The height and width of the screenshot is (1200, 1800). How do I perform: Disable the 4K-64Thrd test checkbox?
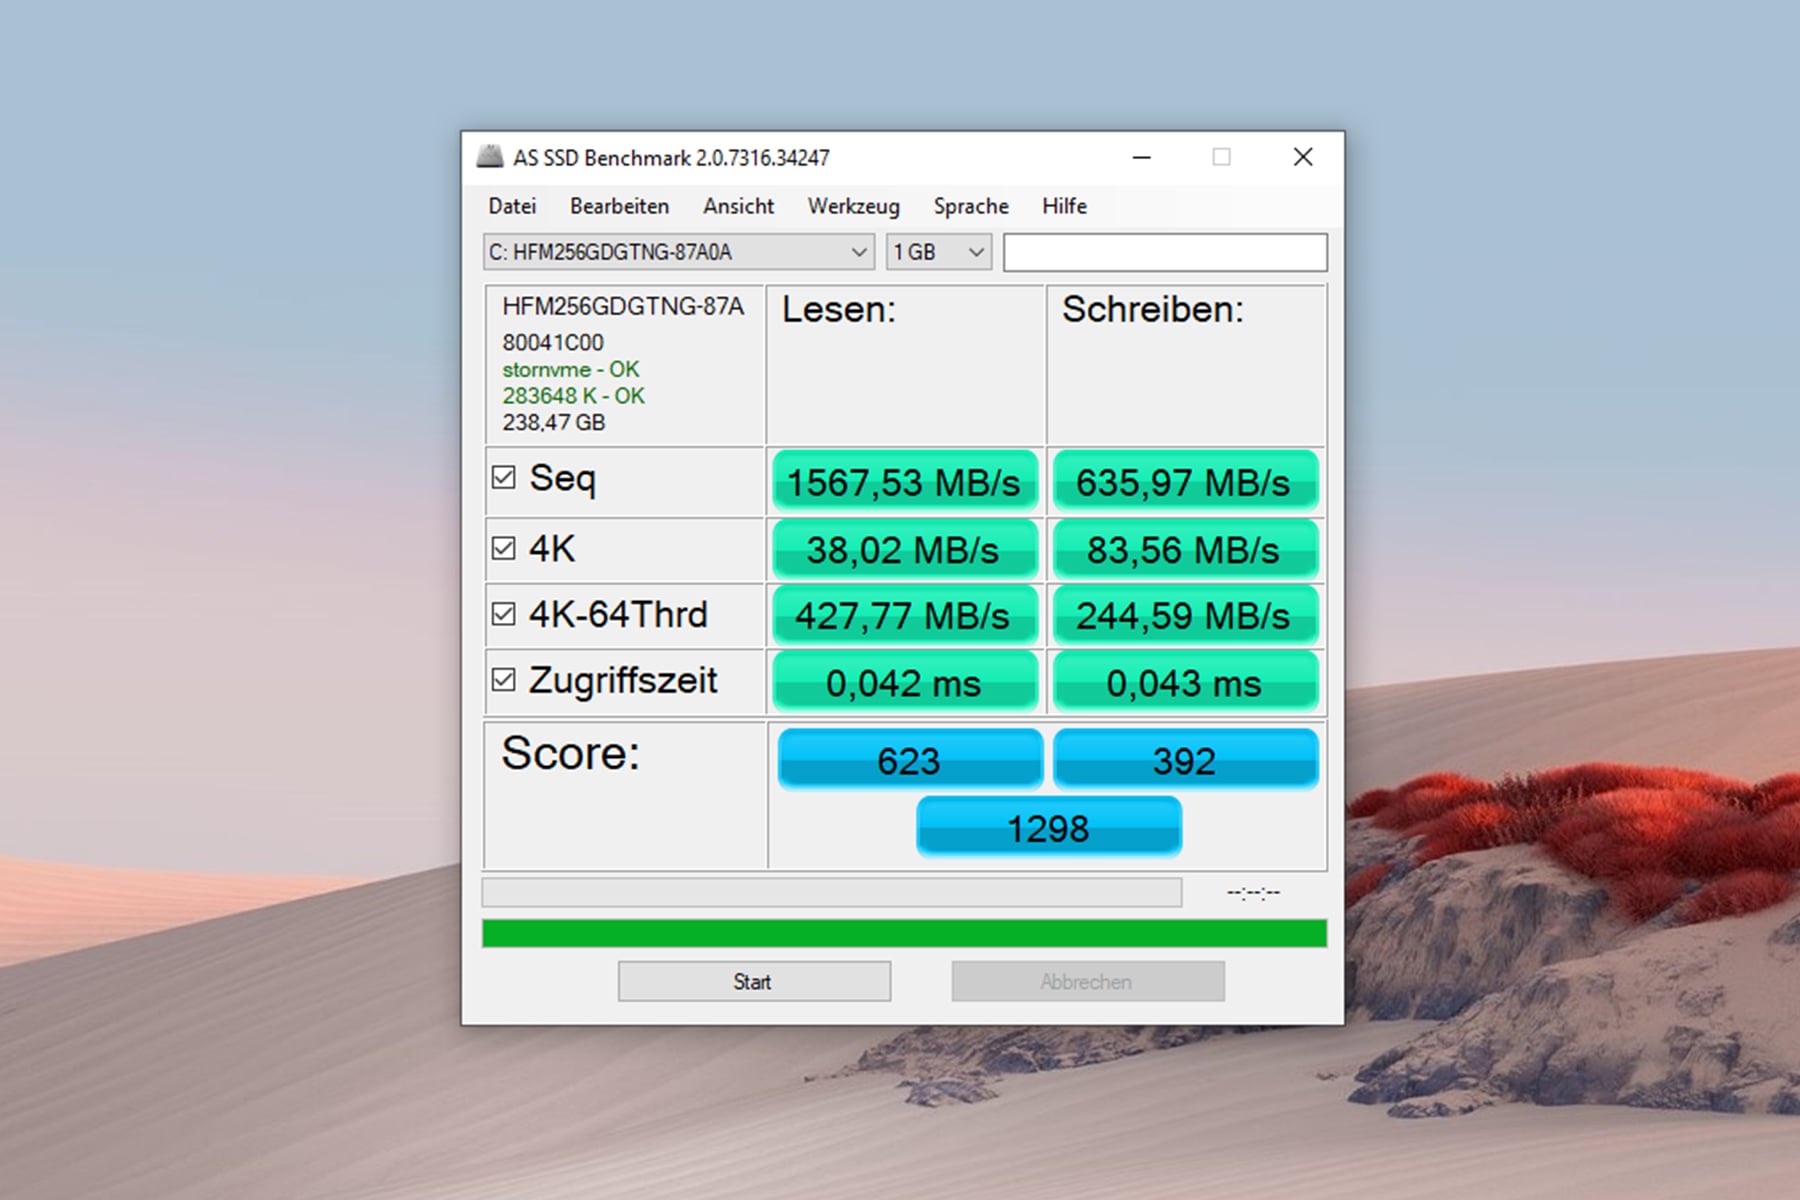(504, 614)
